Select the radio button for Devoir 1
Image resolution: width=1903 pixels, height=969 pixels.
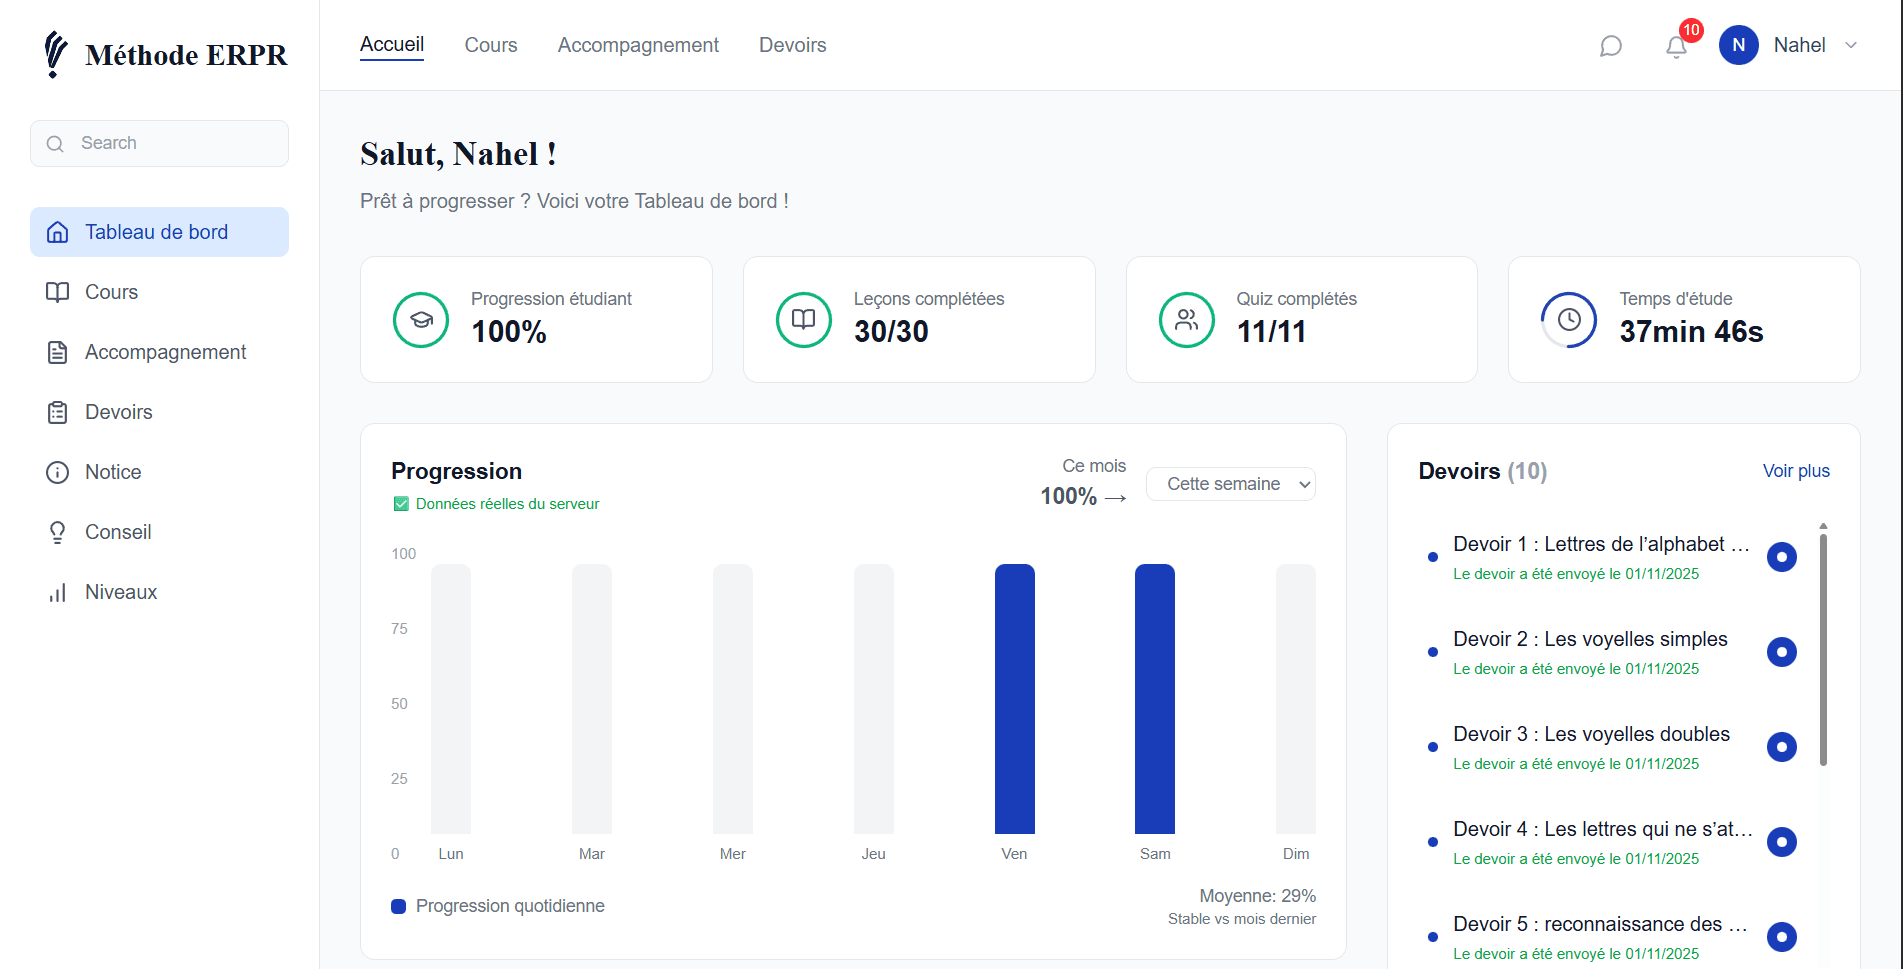(1781, 557)
